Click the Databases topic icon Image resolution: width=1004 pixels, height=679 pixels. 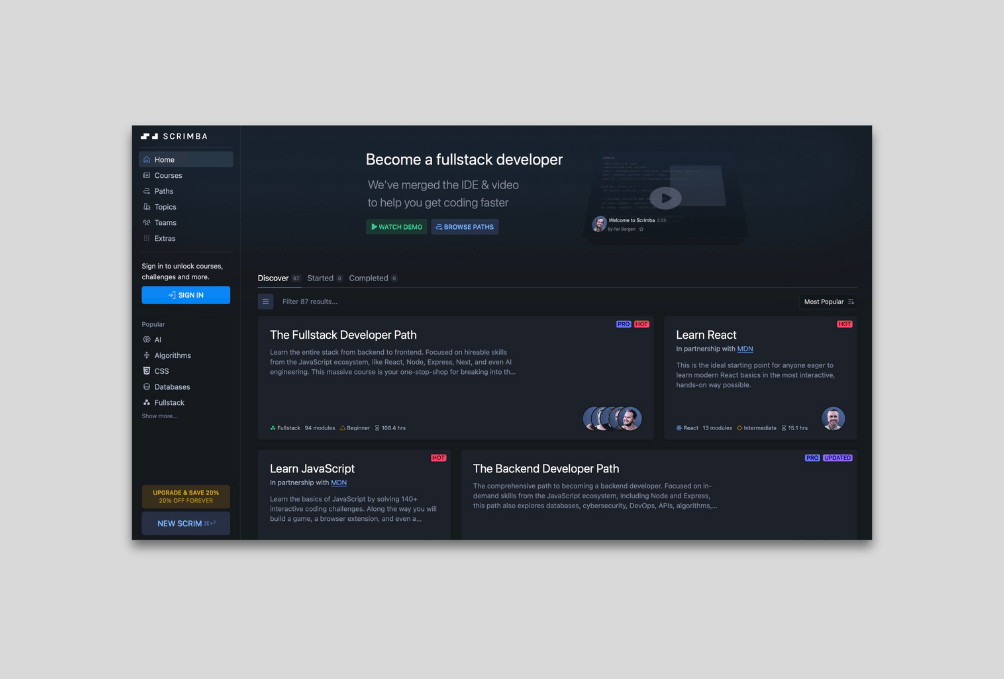(147, 387)
